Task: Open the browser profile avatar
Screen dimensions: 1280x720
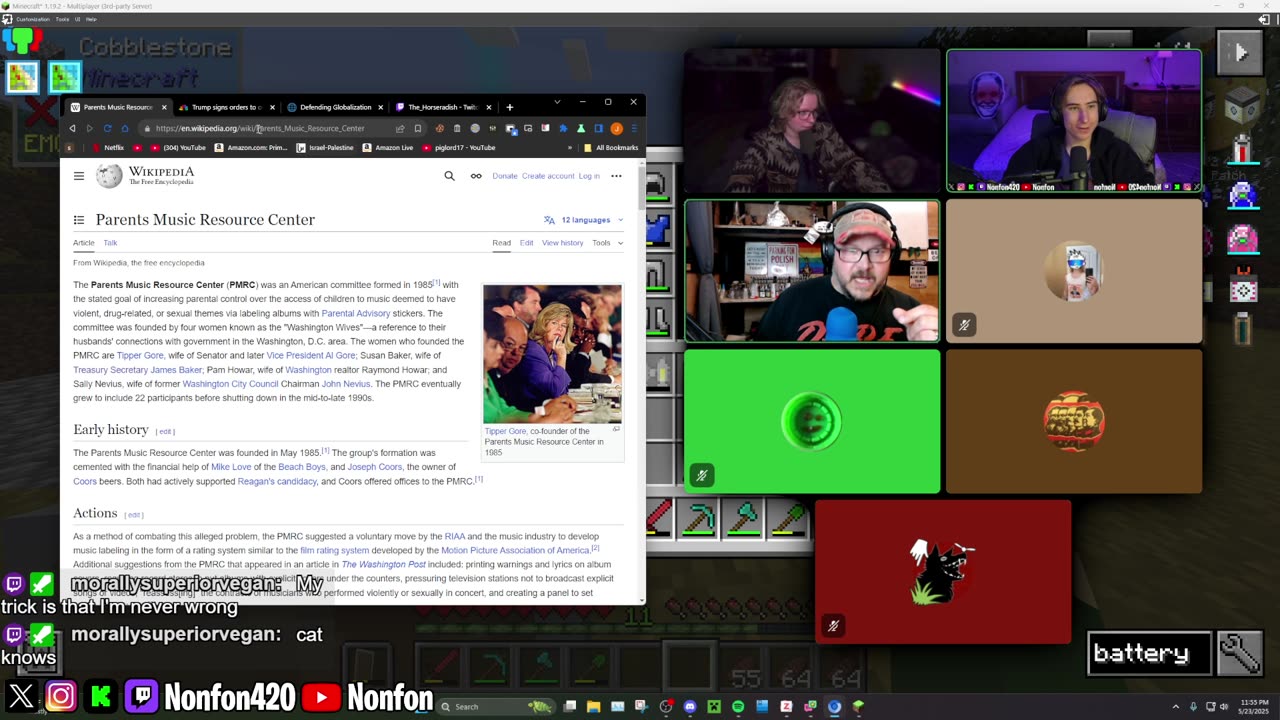Action: [616, 128]
